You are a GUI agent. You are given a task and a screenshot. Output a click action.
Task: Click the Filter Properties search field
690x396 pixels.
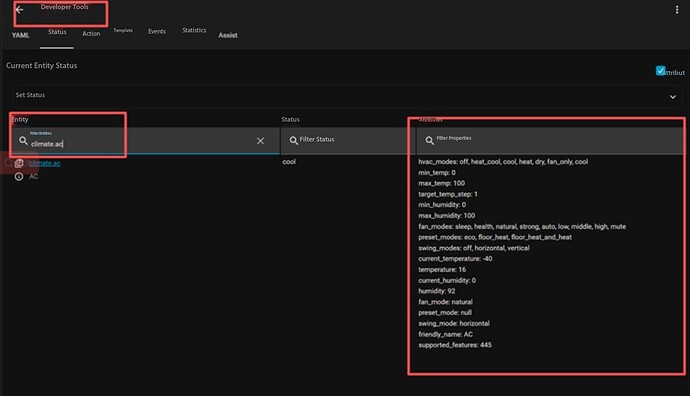click(551, 140)
